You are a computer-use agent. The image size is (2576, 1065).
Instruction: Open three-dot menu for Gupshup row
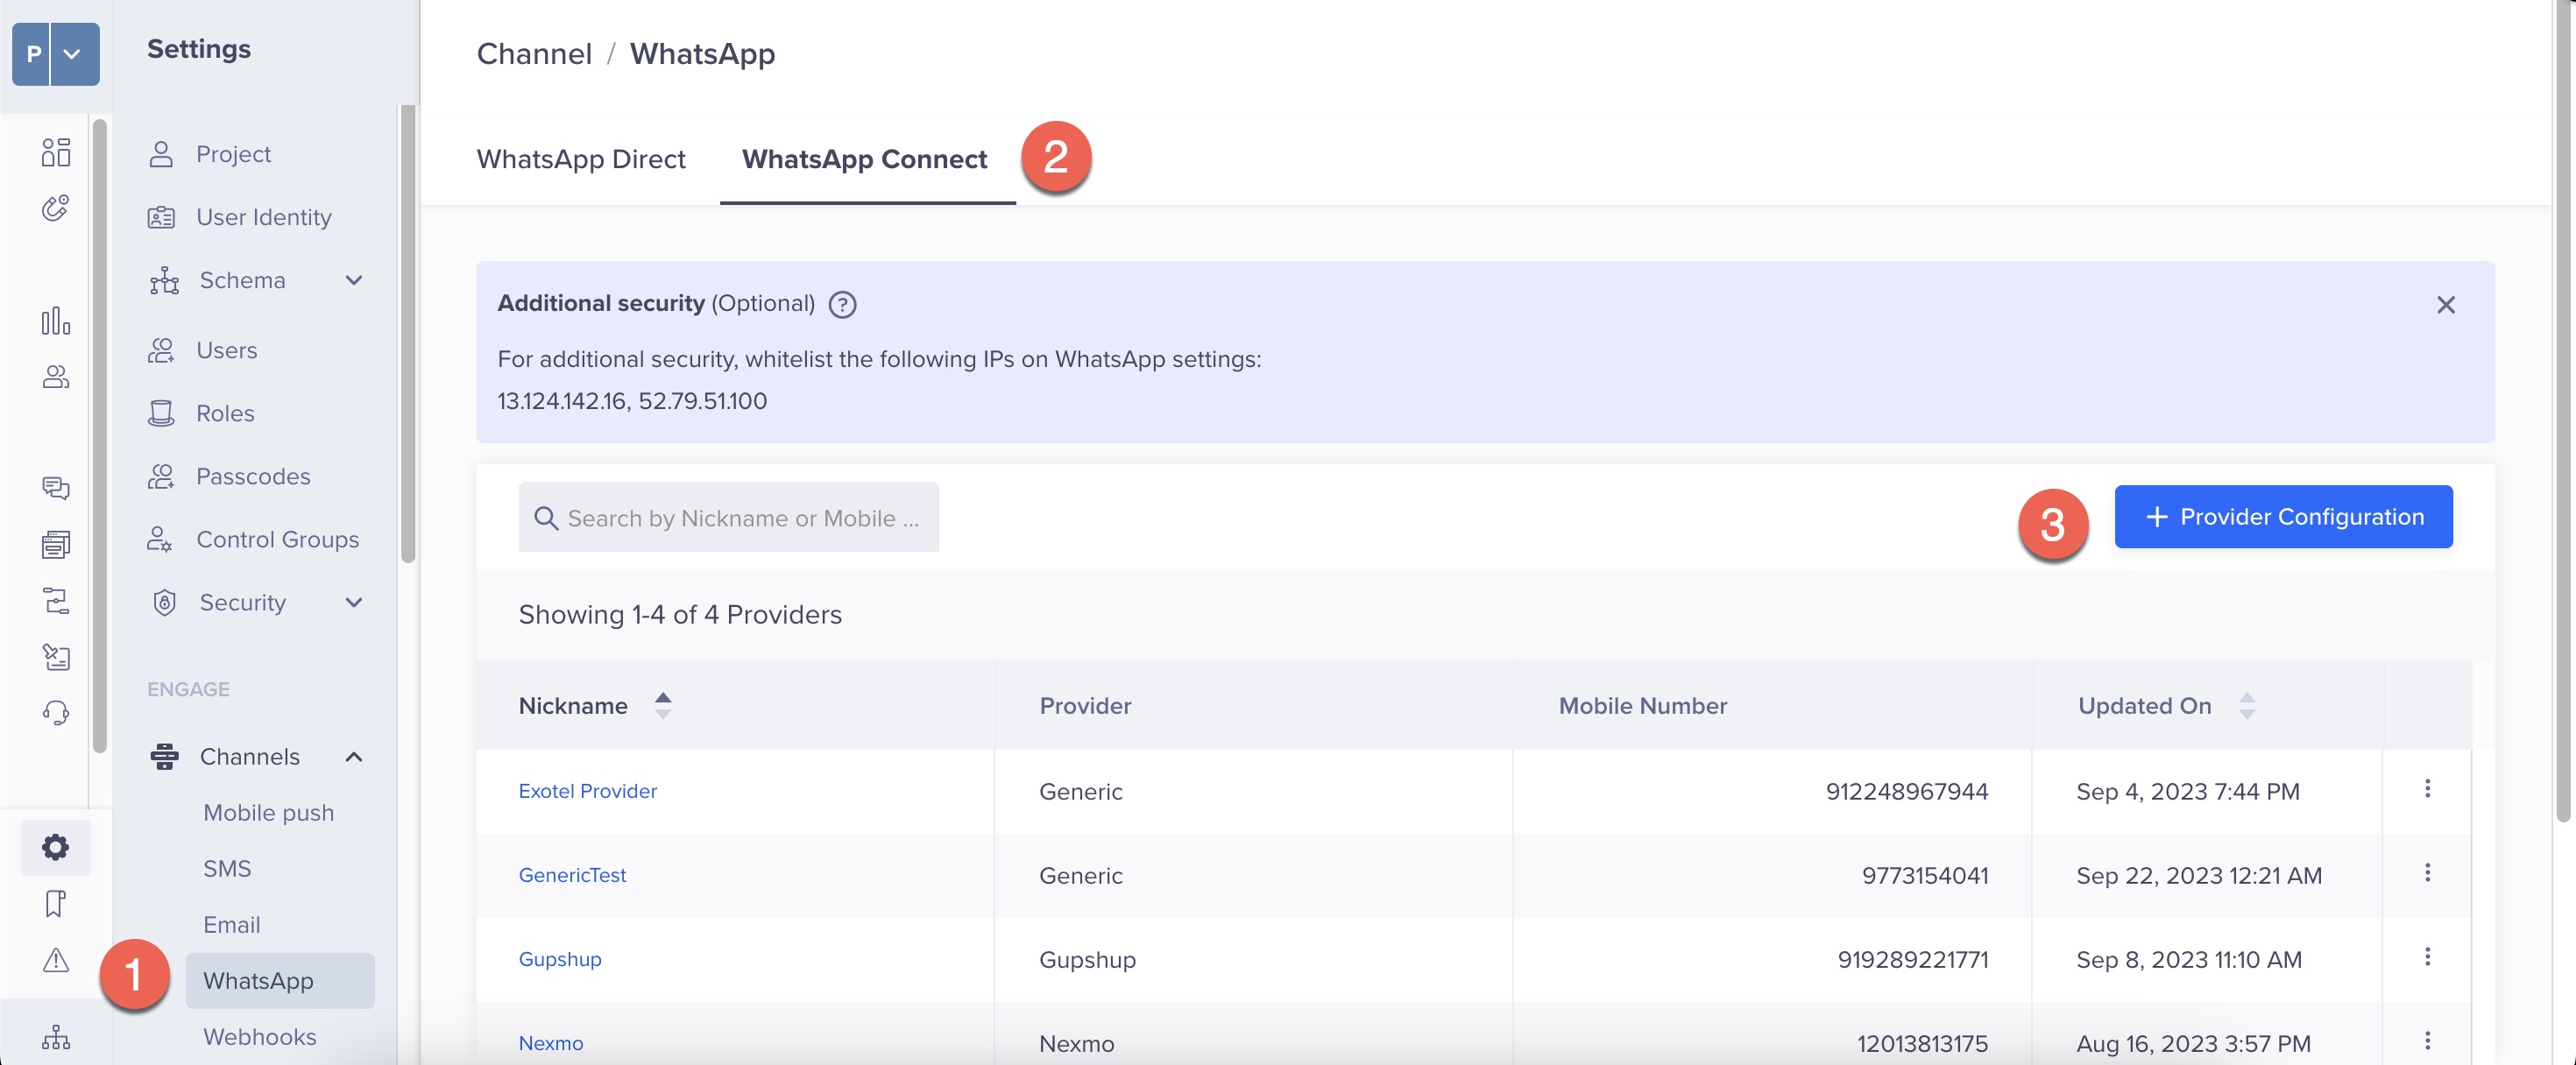click(x=2426, y=957)
